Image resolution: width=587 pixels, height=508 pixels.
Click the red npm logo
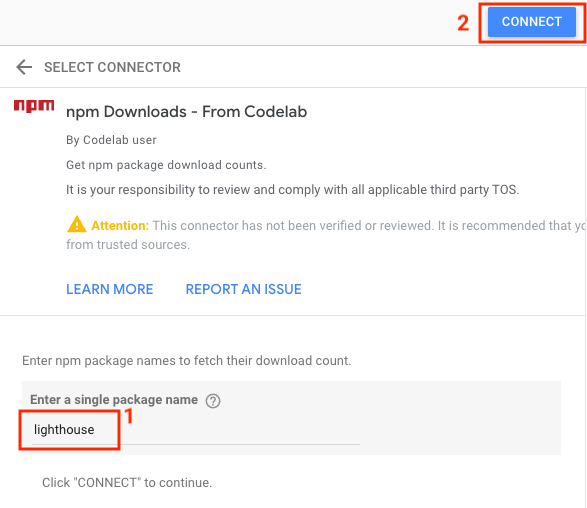point(34,106)
